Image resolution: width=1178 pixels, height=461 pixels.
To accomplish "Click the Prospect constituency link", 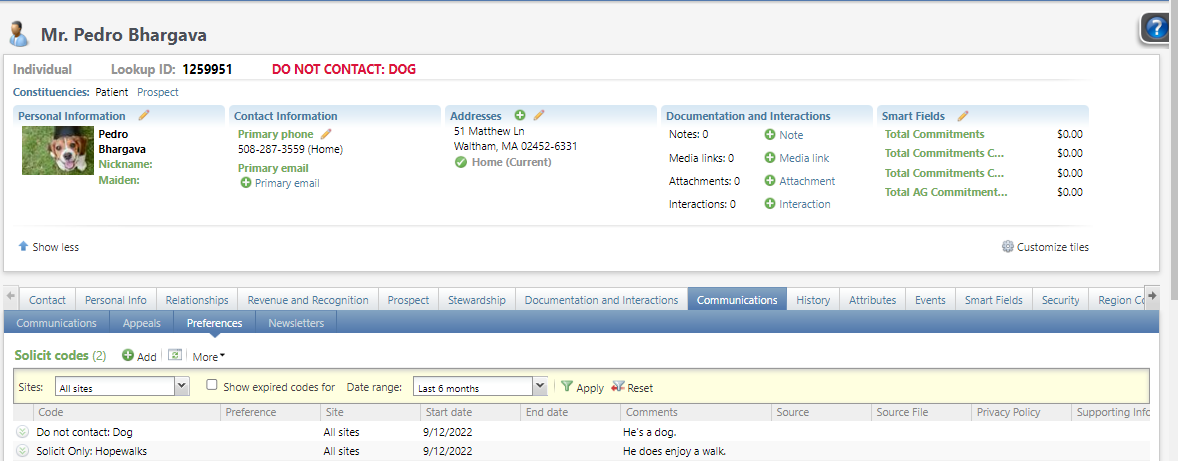I will pos(158,92).
